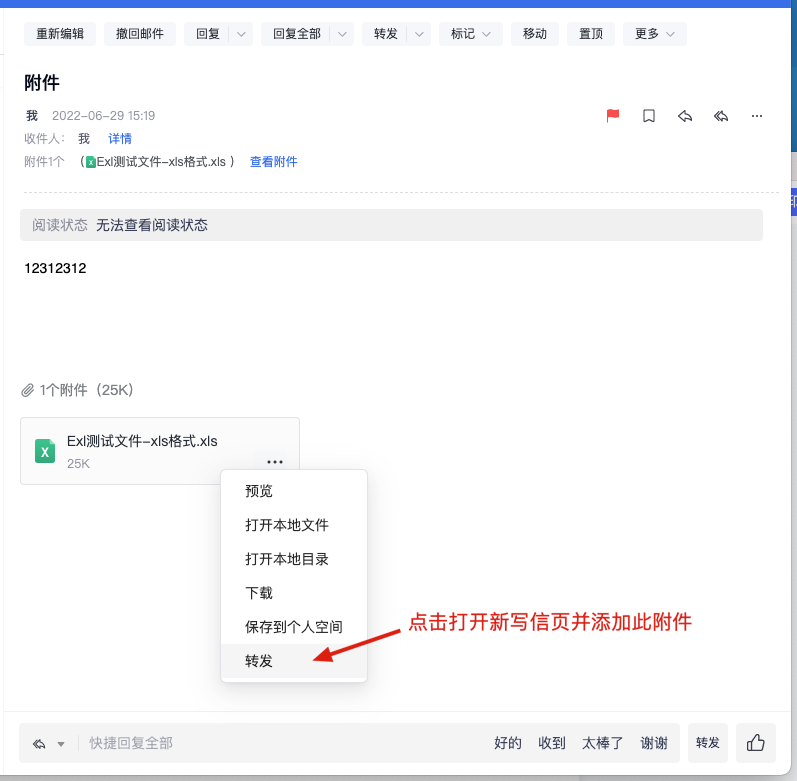Screen dimensions: 797x781
Task: Click the 置顶 button
Action: 591,34
